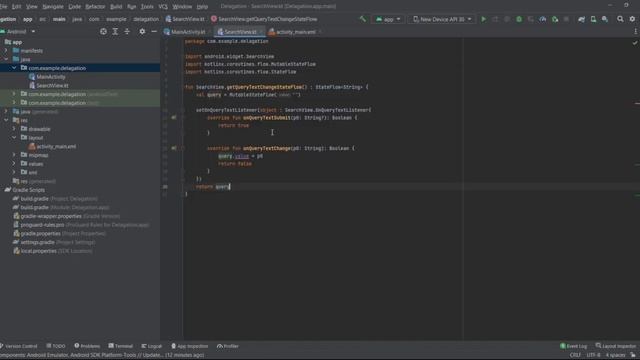This screenshot has height=360, width=640.
Task: Open the Refactor menu
Action: point(95,6)
